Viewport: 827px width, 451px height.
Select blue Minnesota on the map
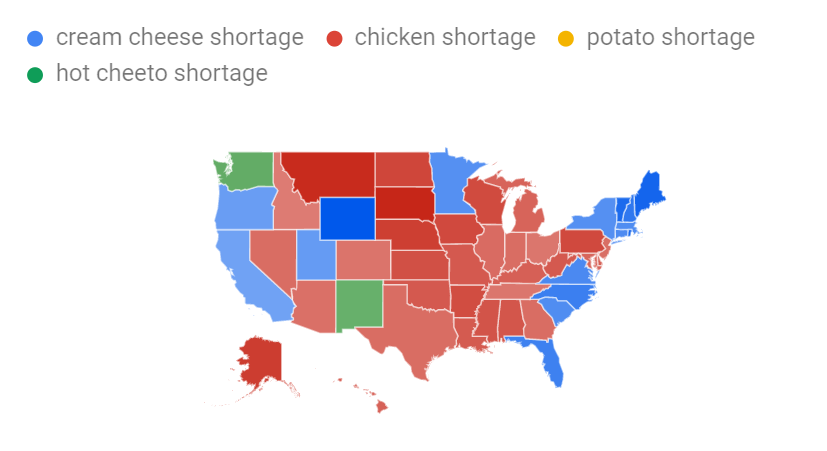point(451,185)
